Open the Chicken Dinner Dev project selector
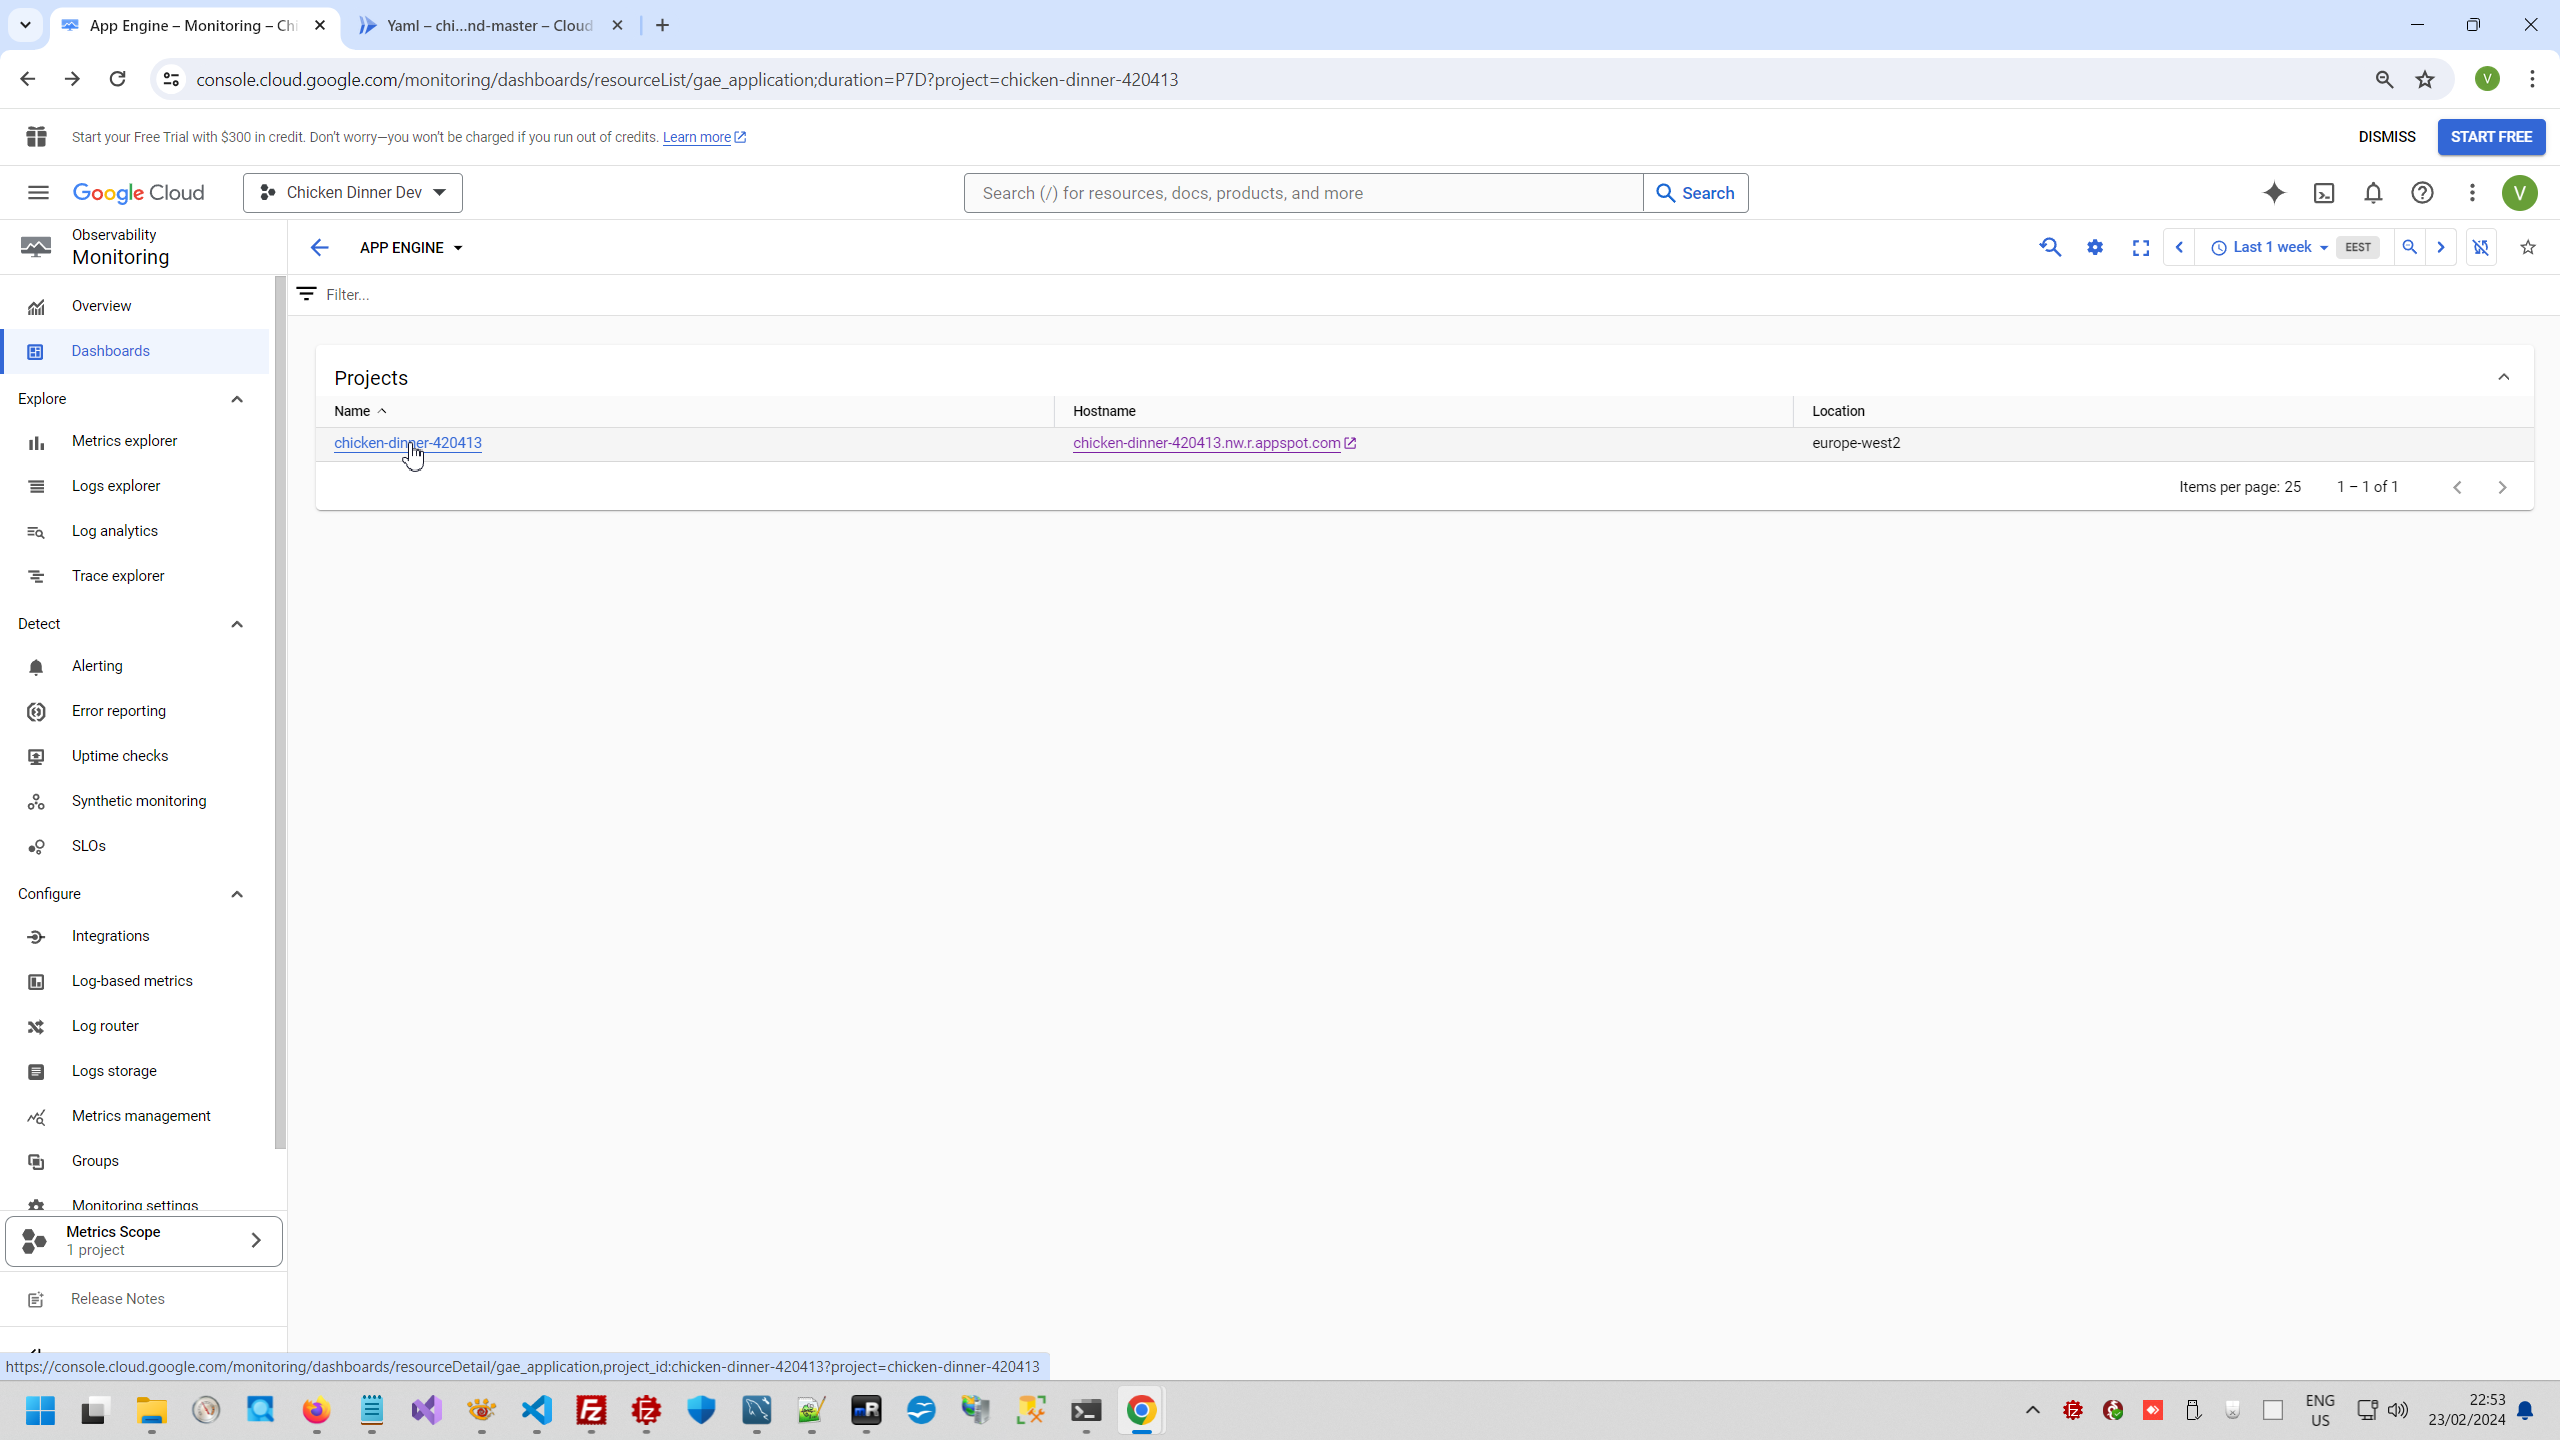2560x1440 pixels. (x=352, y=193)
